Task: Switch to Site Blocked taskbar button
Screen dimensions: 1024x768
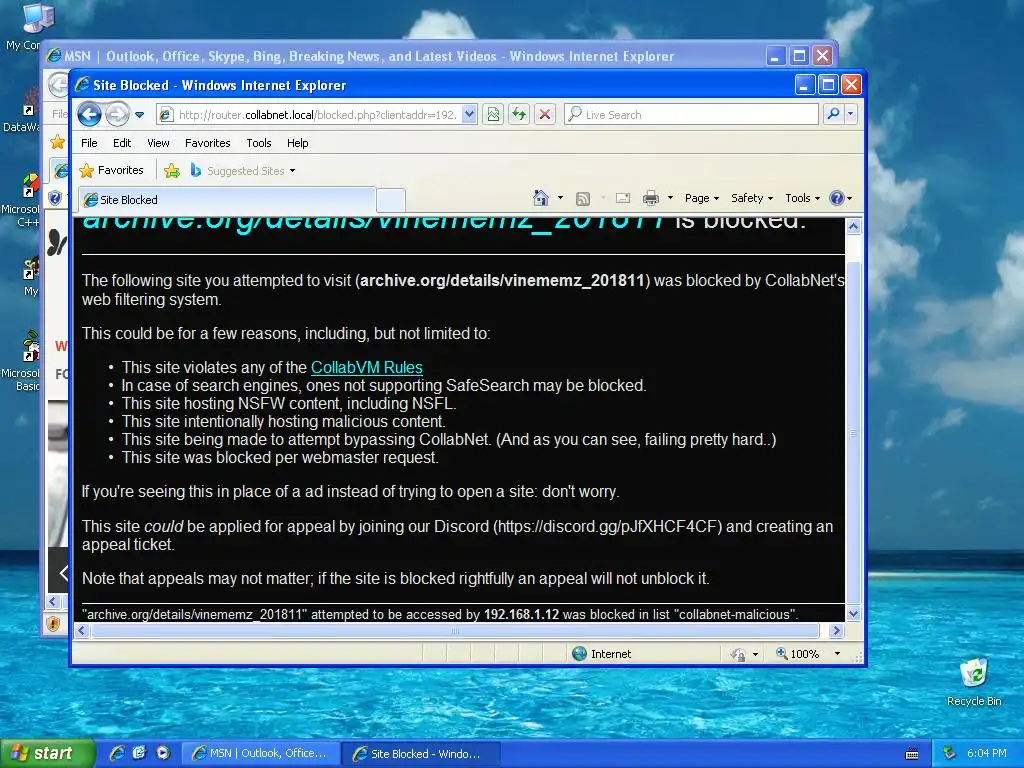Action: point(421,754)
